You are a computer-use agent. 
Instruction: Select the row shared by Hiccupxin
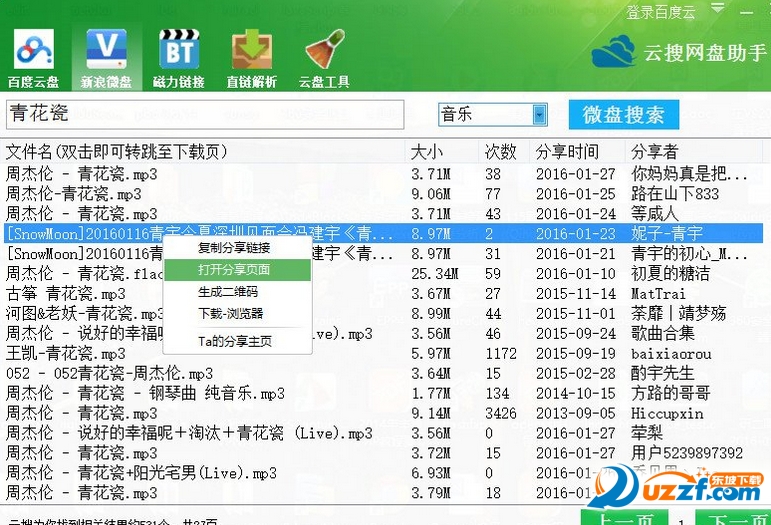pyautogui.click(x=384, y=413)
